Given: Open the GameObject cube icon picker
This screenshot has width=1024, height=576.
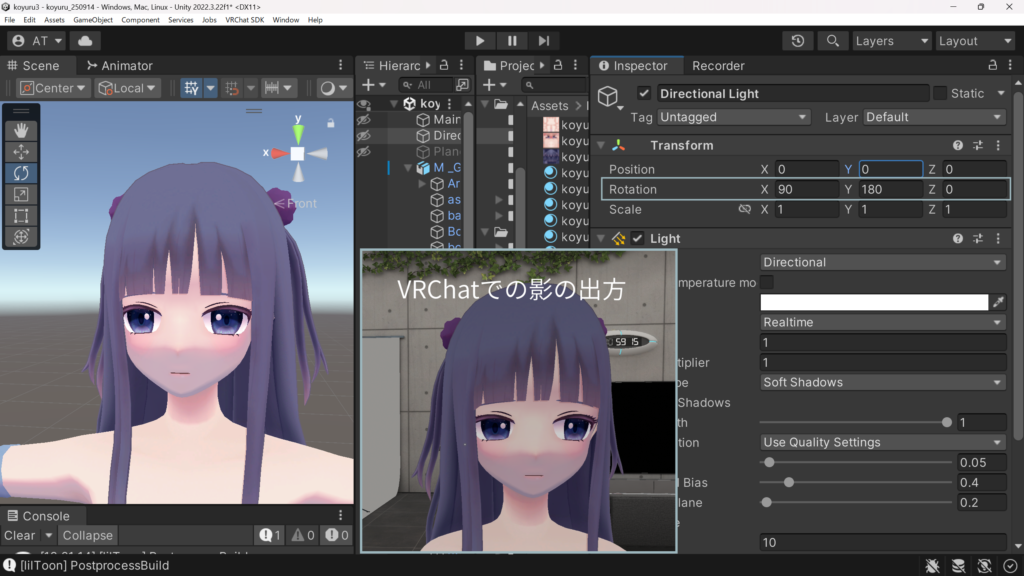Looking at the screenshot, I should (x=610, y=98).
